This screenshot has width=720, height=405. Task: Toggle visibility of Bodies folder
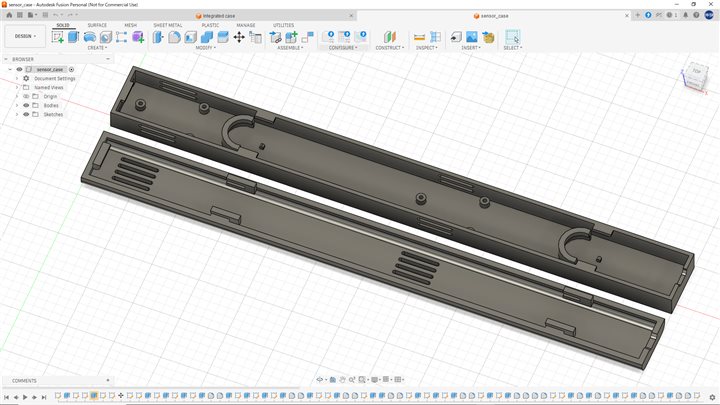[x=26, y=105]
